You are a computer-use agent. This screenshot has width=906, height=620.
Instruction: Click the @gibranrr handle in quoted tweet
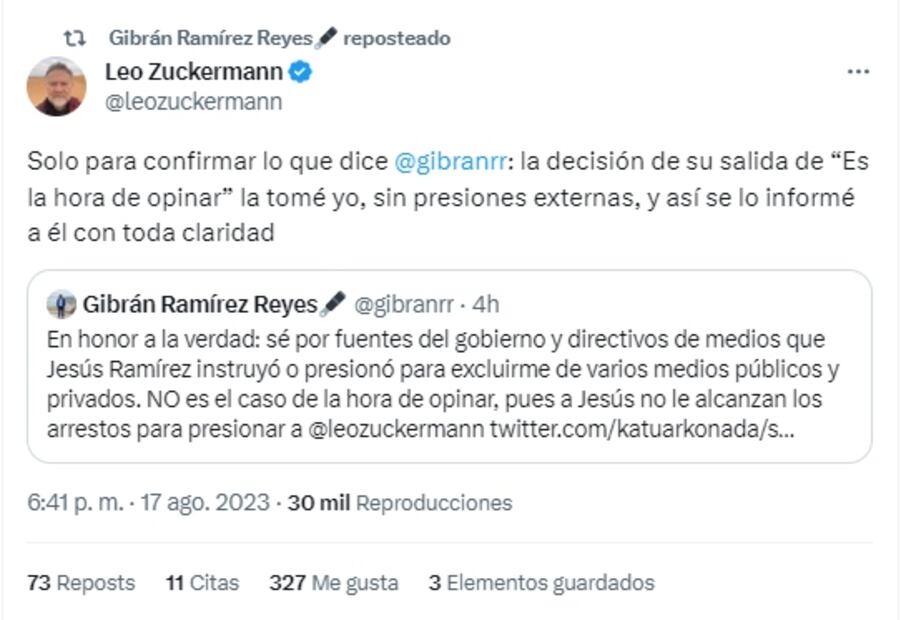(x=405, y=304)
